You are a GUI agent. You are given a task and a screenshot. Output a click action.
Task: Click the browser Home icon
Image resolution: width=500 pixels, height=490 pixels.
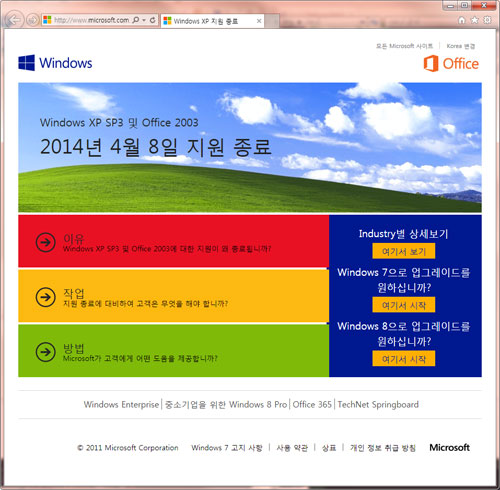tap(462, 20)
